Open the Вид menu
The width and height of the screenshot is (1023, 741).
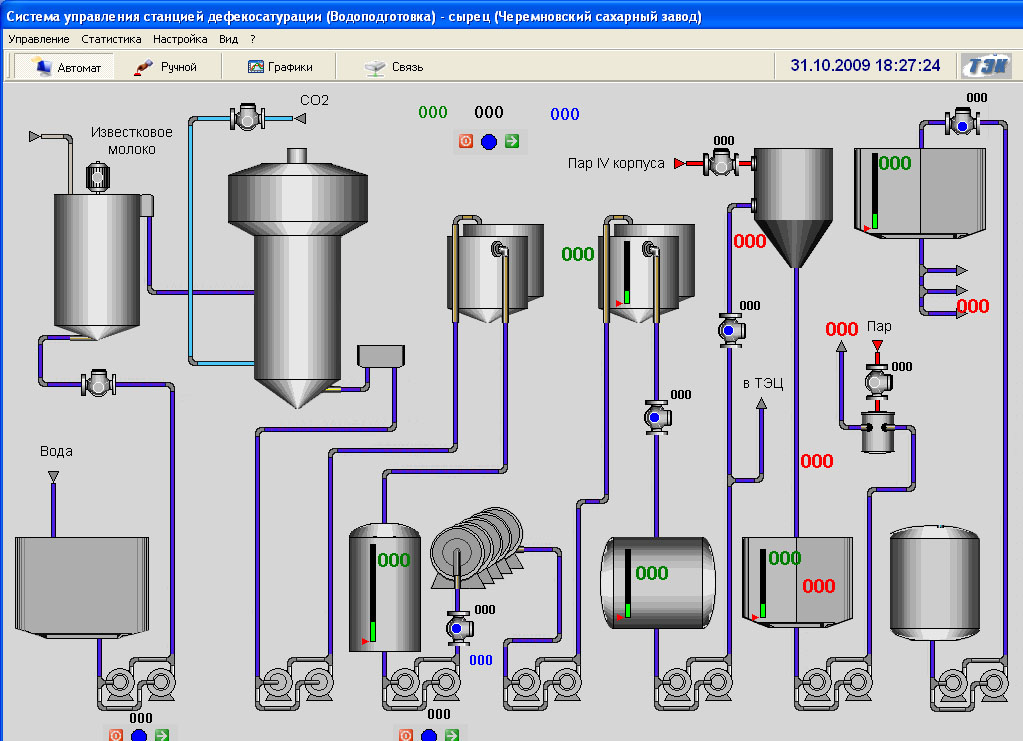(228, 39)
